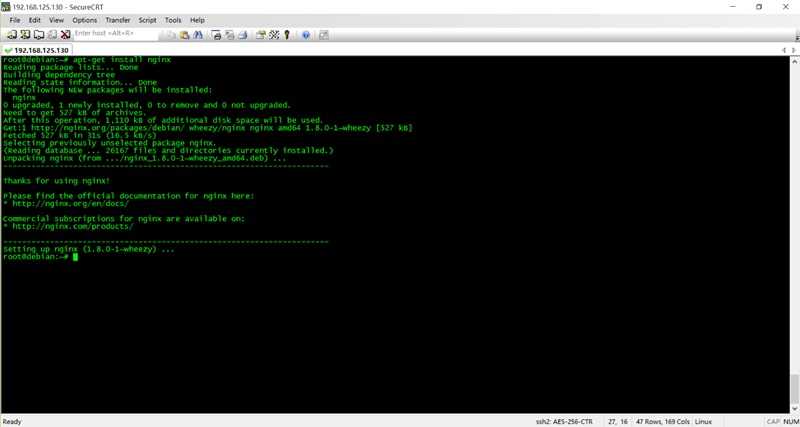
Task: Click the key icon for public-key assistant
Action: pyautogui.click(x=287, y=35)
